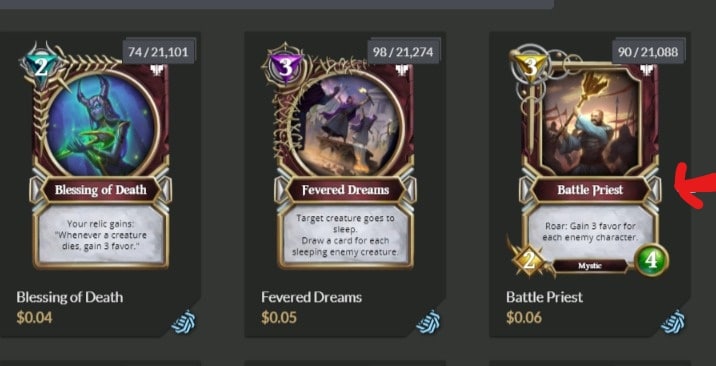
Task: Select the 74 / 21,101 quantity badge
Action: coord(158,52)
